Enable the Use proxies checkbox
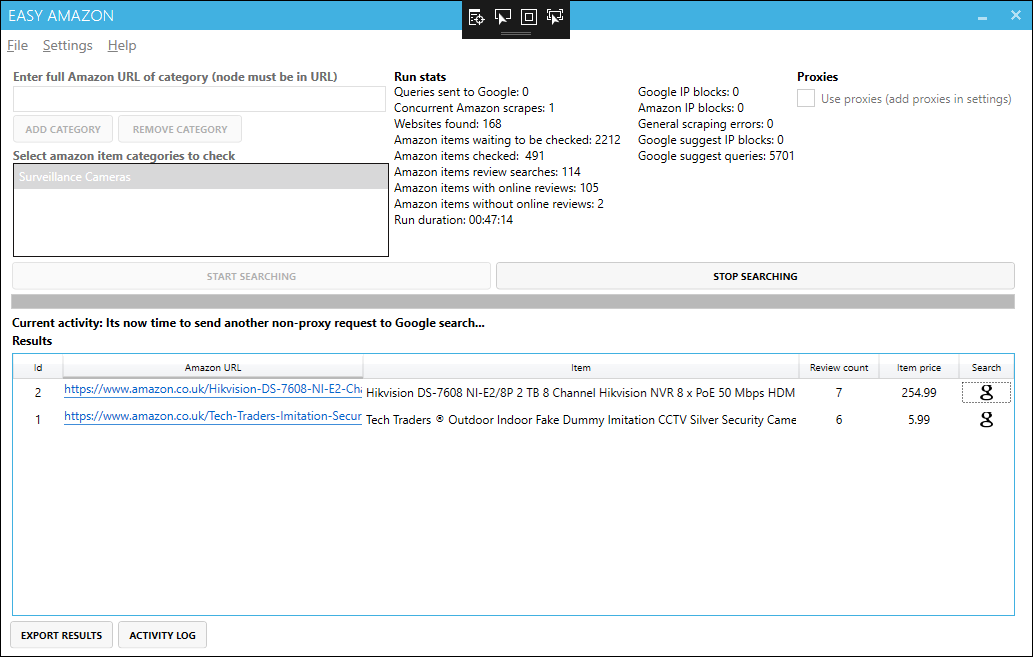The width and height of the screenshot is (1033, 657). (805, 98)
